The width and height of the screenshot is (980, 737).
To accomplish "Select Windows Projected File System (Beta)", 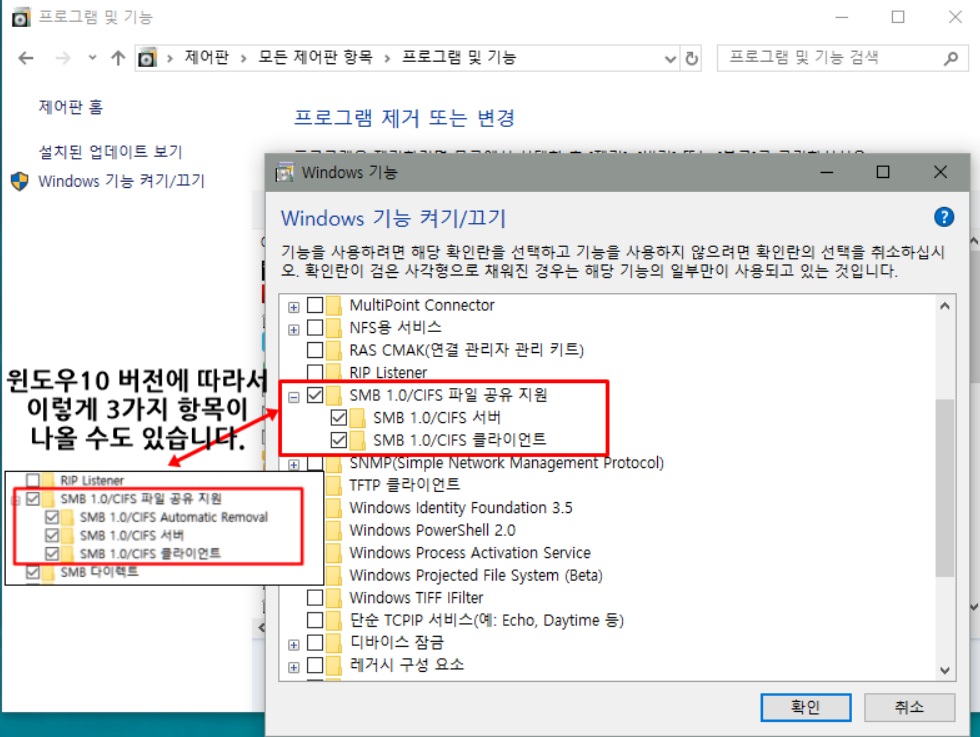I will pyautogui.click(x=476, y=575).
